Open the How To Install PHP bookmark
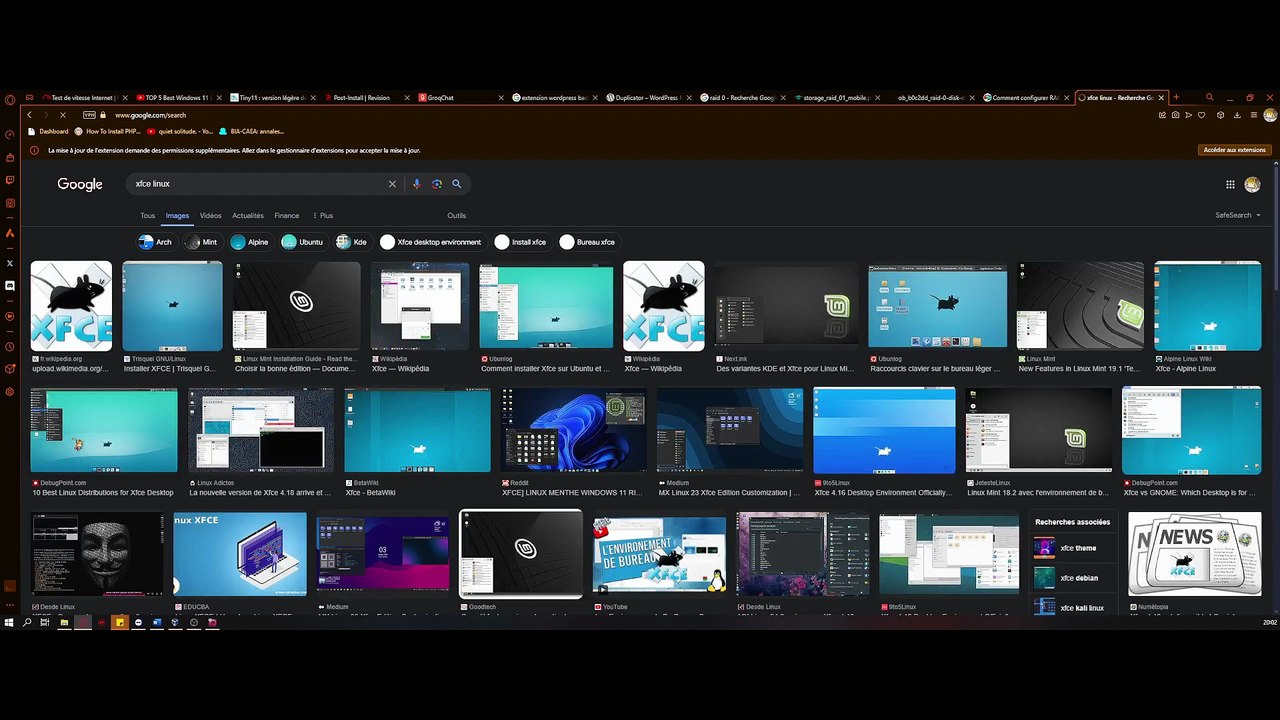 pos(107,131)
